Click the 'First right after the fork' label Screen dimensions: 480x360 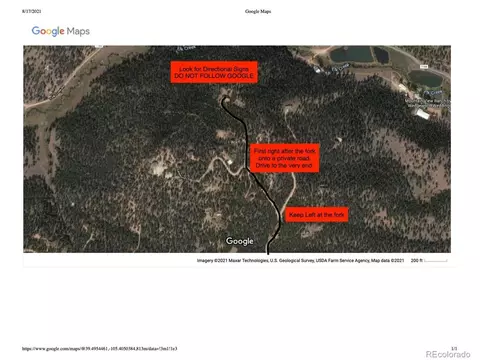coord(284,158)
